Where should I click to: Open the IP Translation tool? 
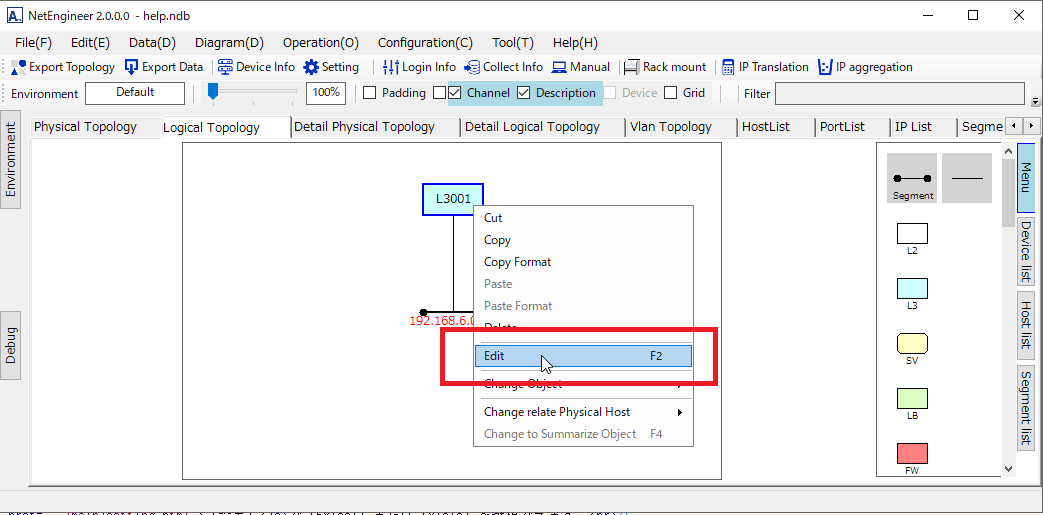pos(728,67)
